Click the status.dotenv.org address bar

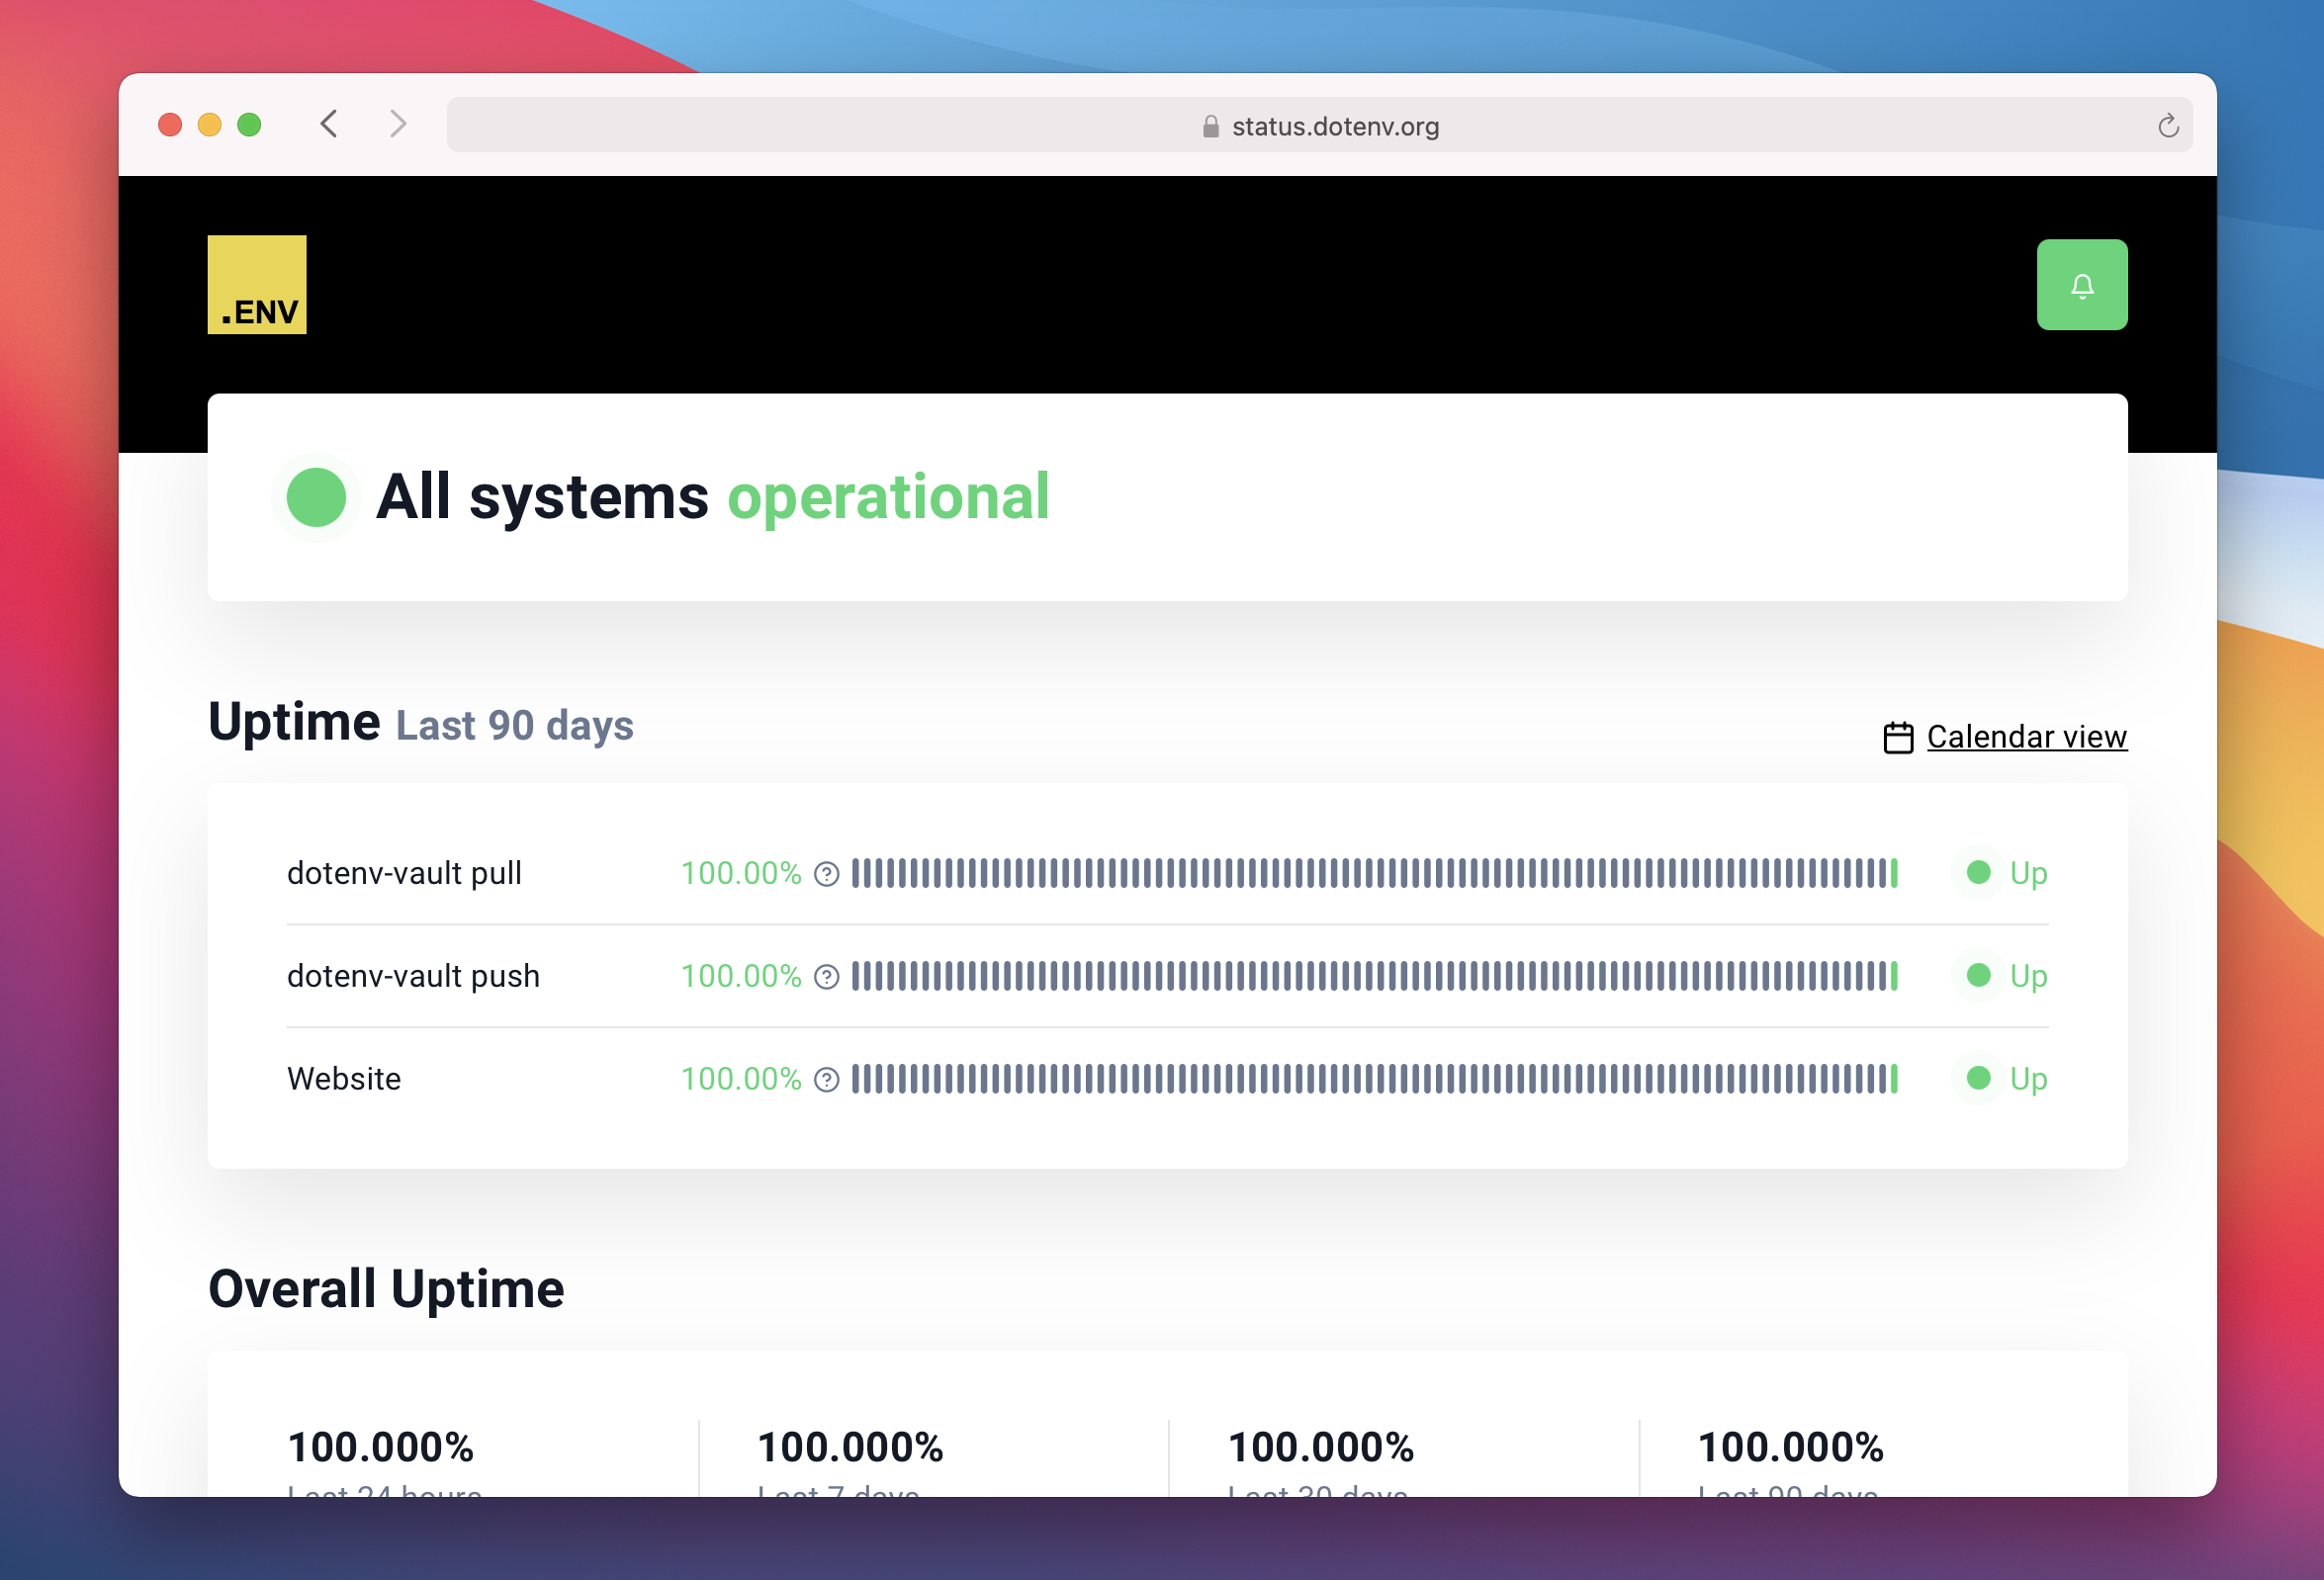point(1320,125)
